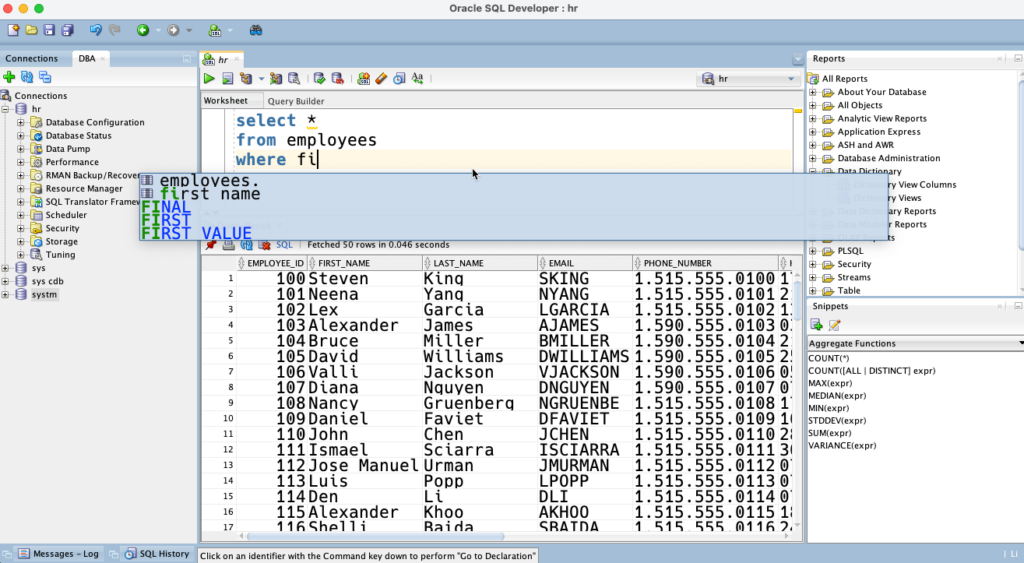Viewport: 1024px width, 563px height.
Task: Collapse the hr connection node
Action: 5,109
